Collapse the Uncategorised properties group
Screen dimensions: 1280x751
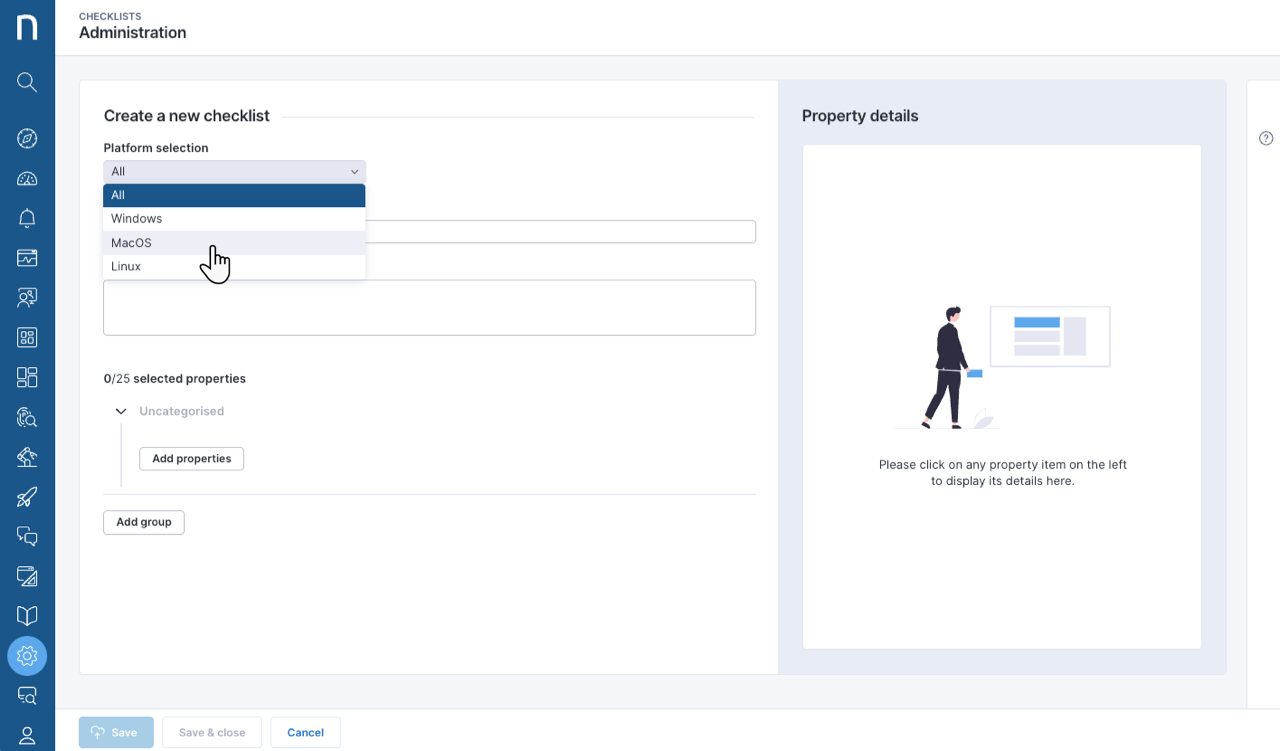click(120, 410)
